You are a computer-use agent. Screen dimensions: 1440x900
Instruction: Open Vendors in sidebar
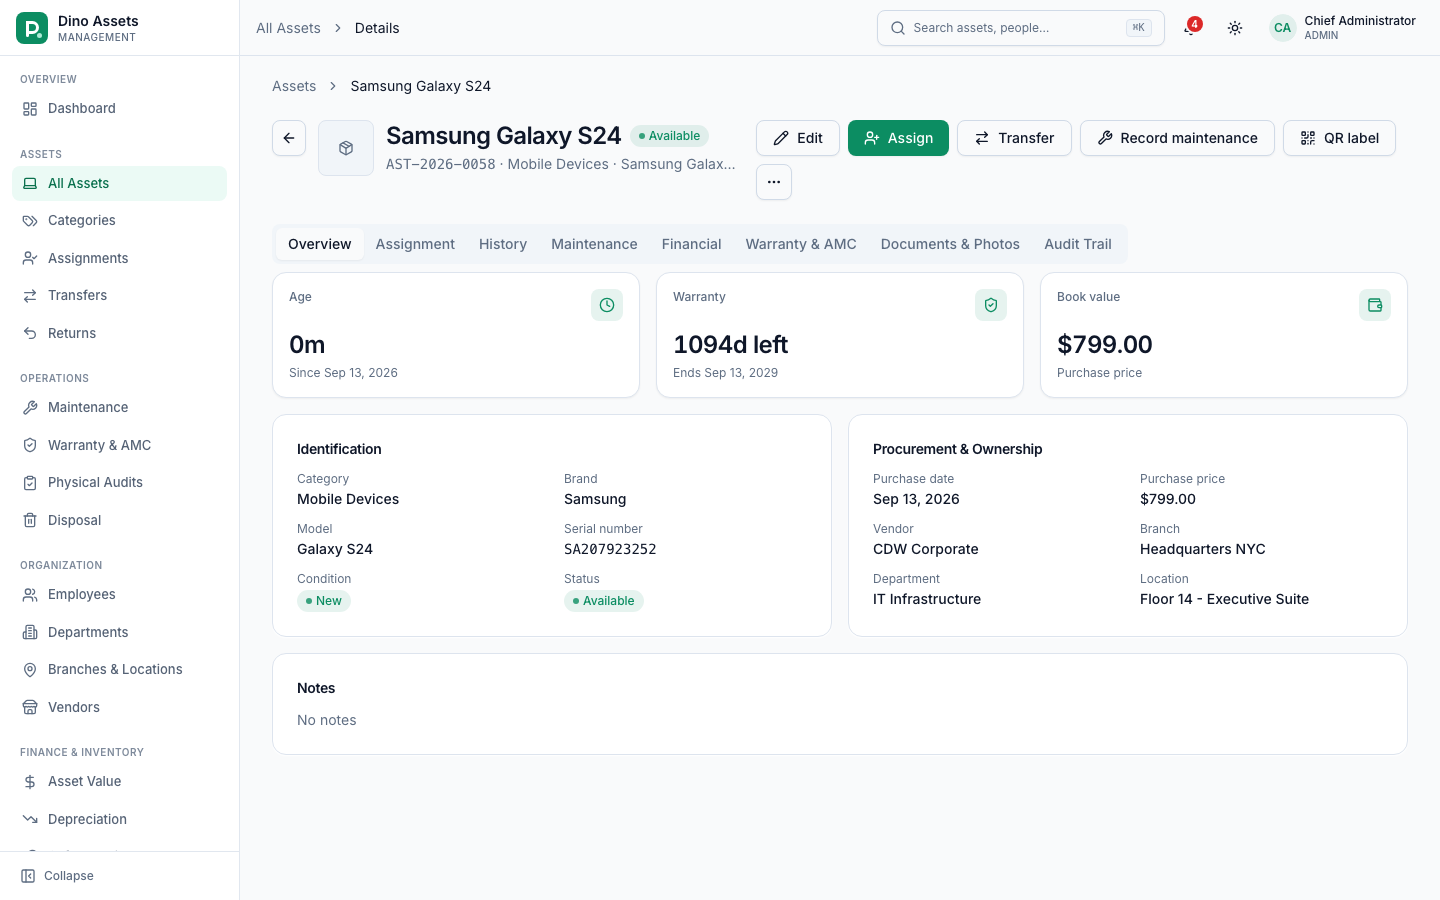119,707
